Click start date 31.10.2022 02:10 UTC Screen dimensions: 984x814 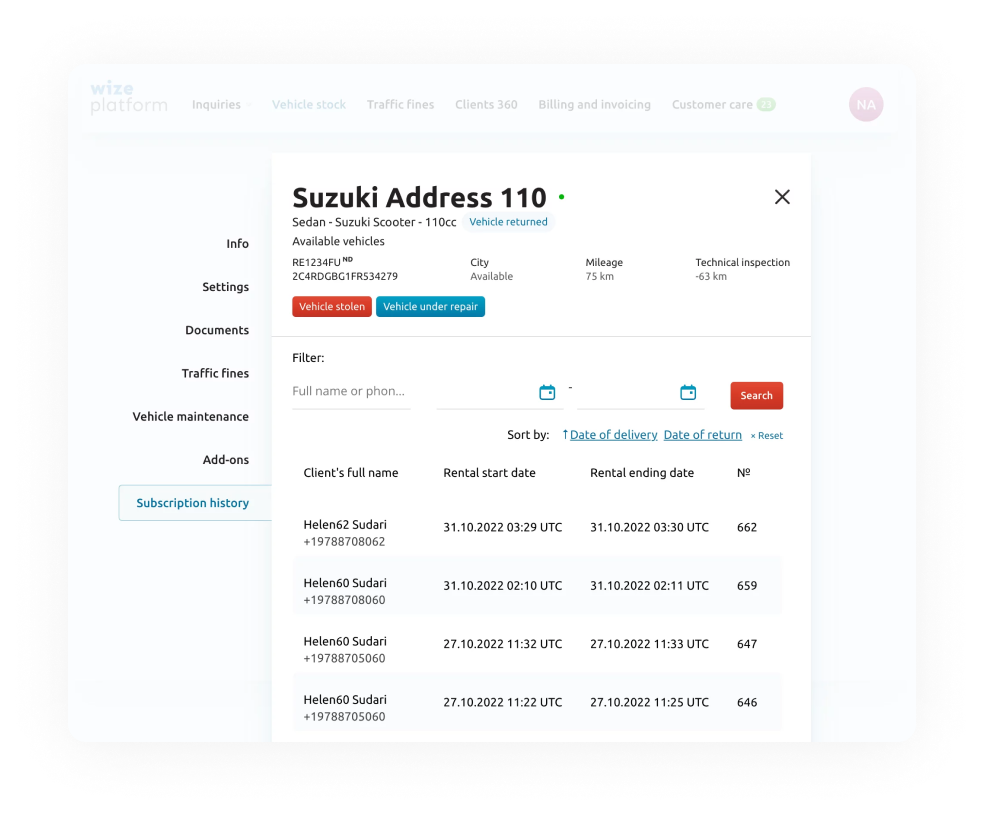tap(503, 586)
